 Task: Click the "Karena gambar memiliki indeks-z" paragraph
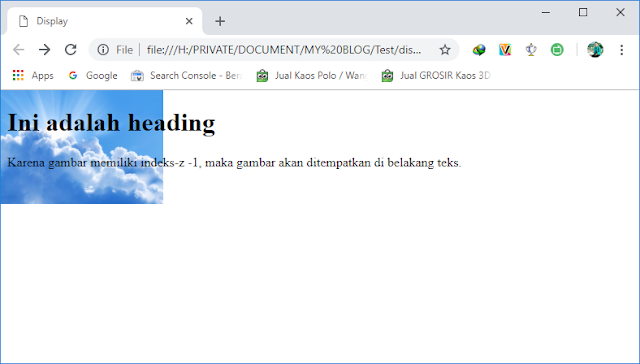pyautogui.click(x=234, y=162)
